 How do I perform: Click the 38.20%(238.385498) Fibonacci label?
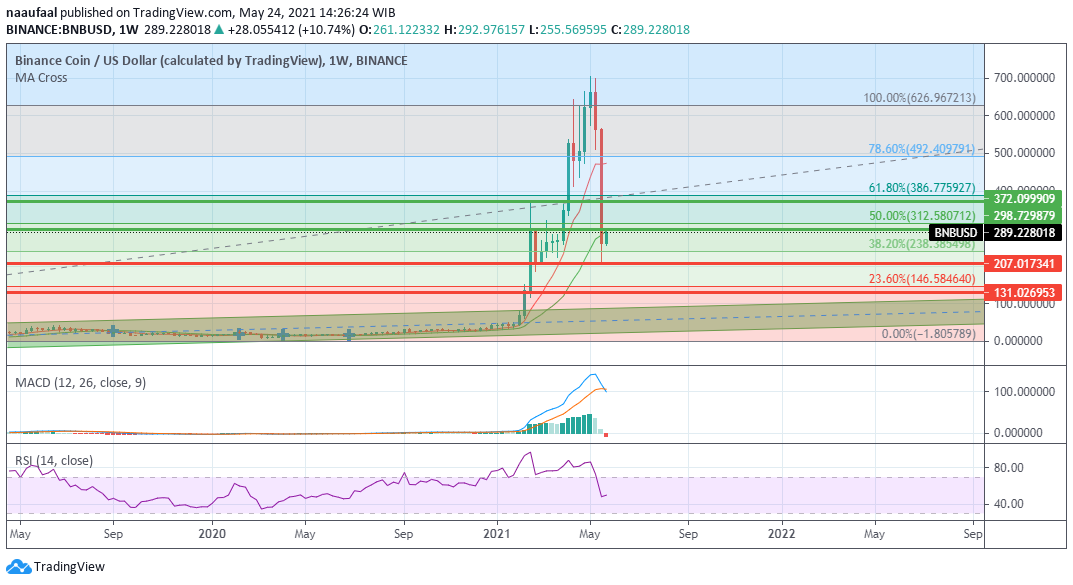[x=922, y=244]
